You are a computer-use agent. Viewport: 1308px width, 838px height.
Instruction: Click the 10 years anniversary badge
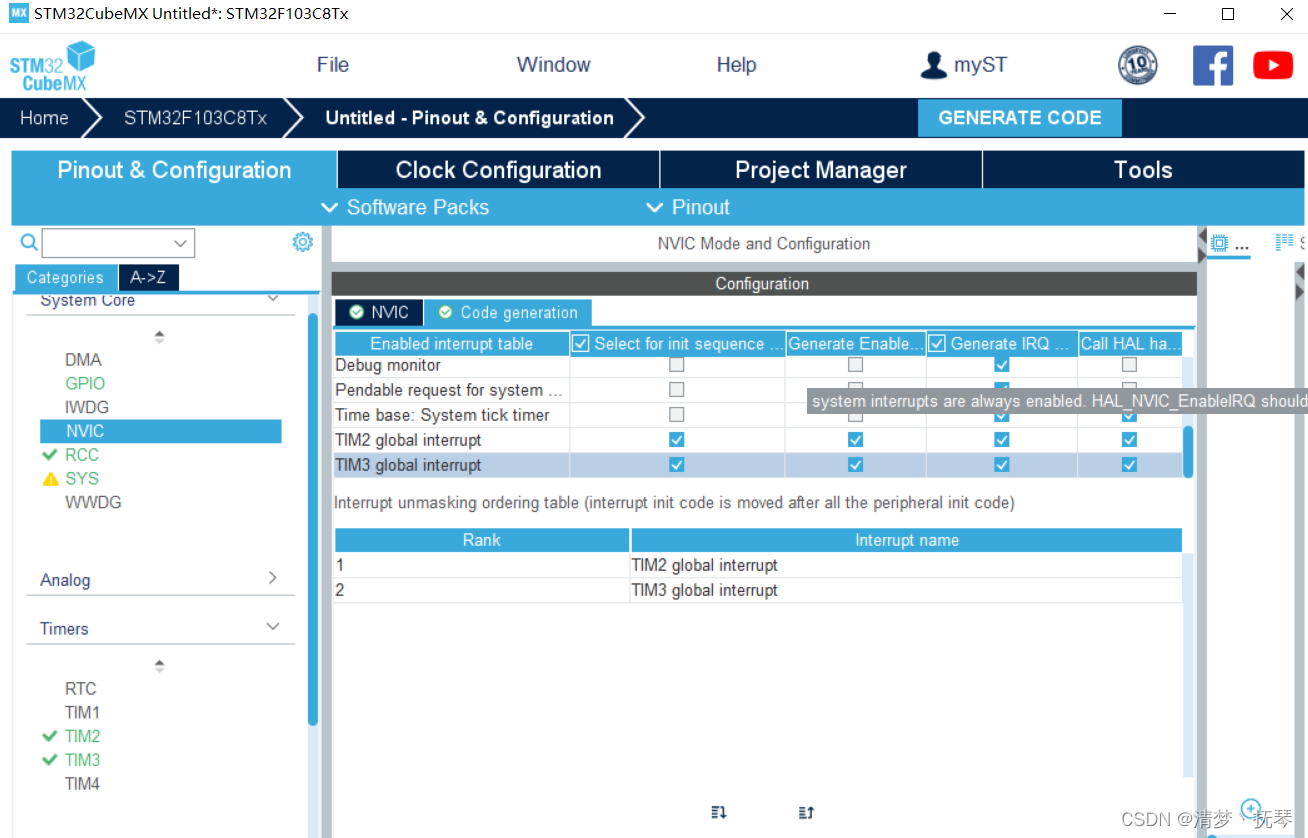(1137, 65)
